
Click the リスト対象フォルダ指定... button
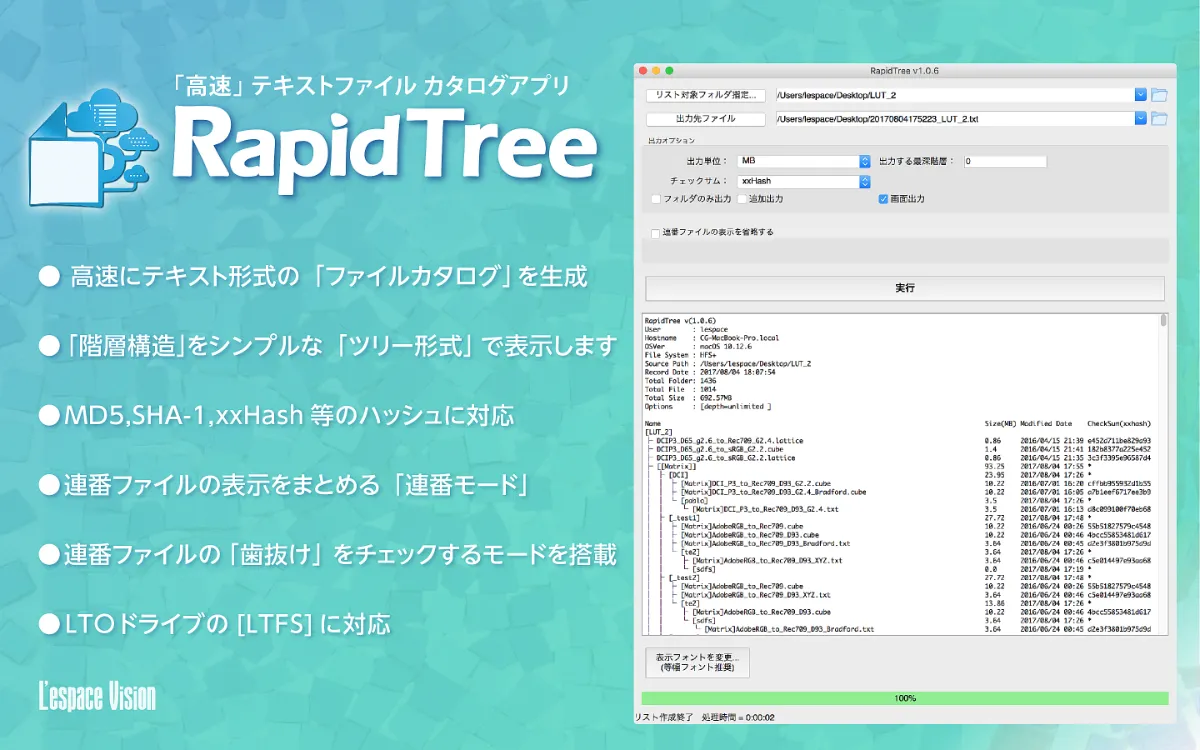705,95
